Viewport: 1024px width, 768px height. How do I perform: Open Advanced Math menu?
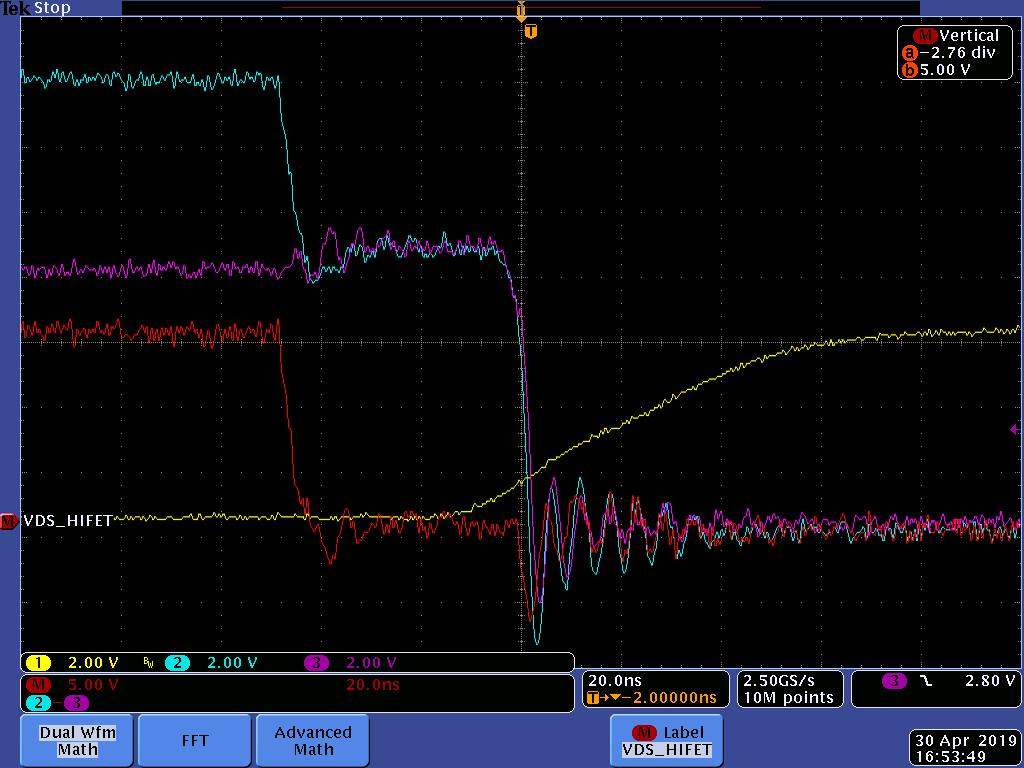[313, 741]
